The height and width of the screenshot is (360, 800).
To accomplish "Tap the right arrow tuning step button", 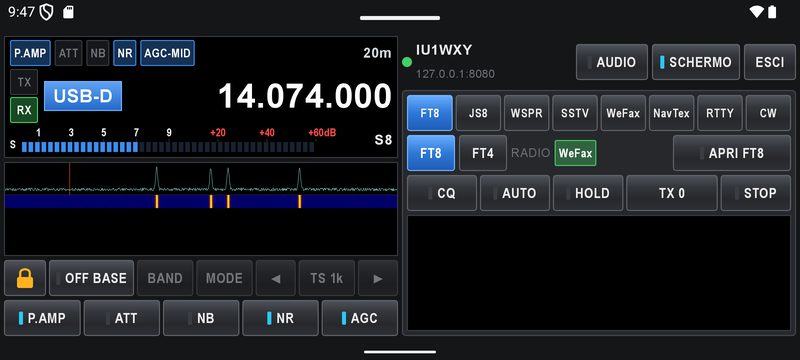I will click(378, 278).
